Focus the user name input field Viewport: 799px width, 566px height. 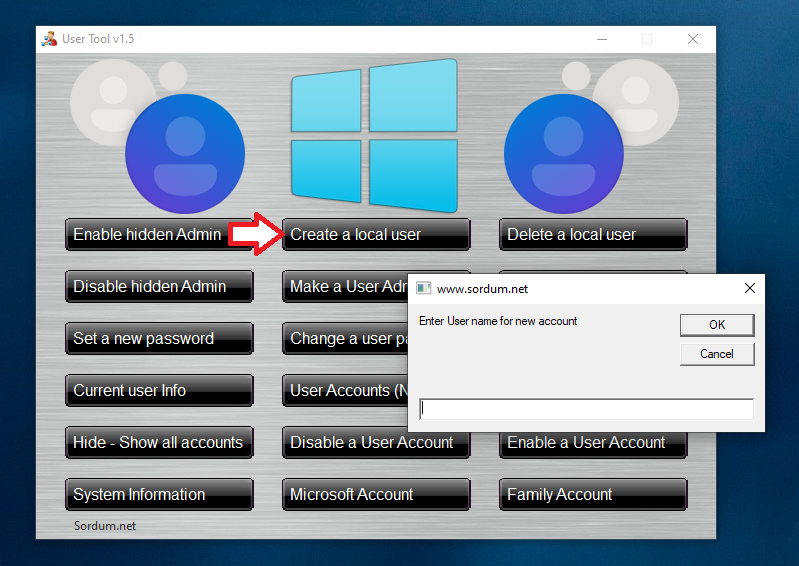587,409
